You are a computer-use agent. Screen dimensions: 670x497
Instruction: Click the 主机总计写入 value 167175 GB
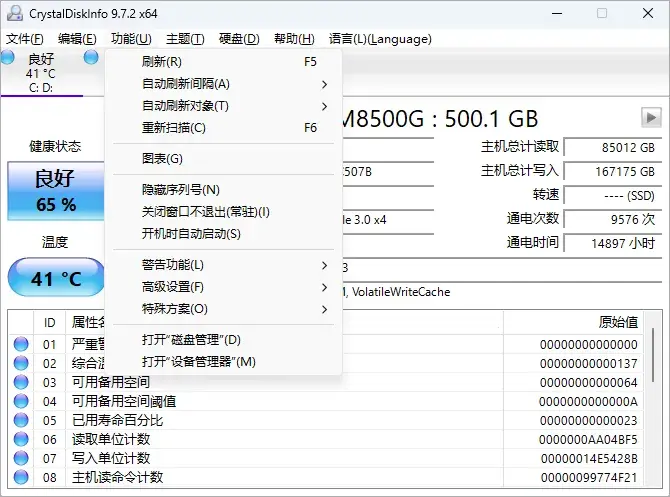(613, 172)
